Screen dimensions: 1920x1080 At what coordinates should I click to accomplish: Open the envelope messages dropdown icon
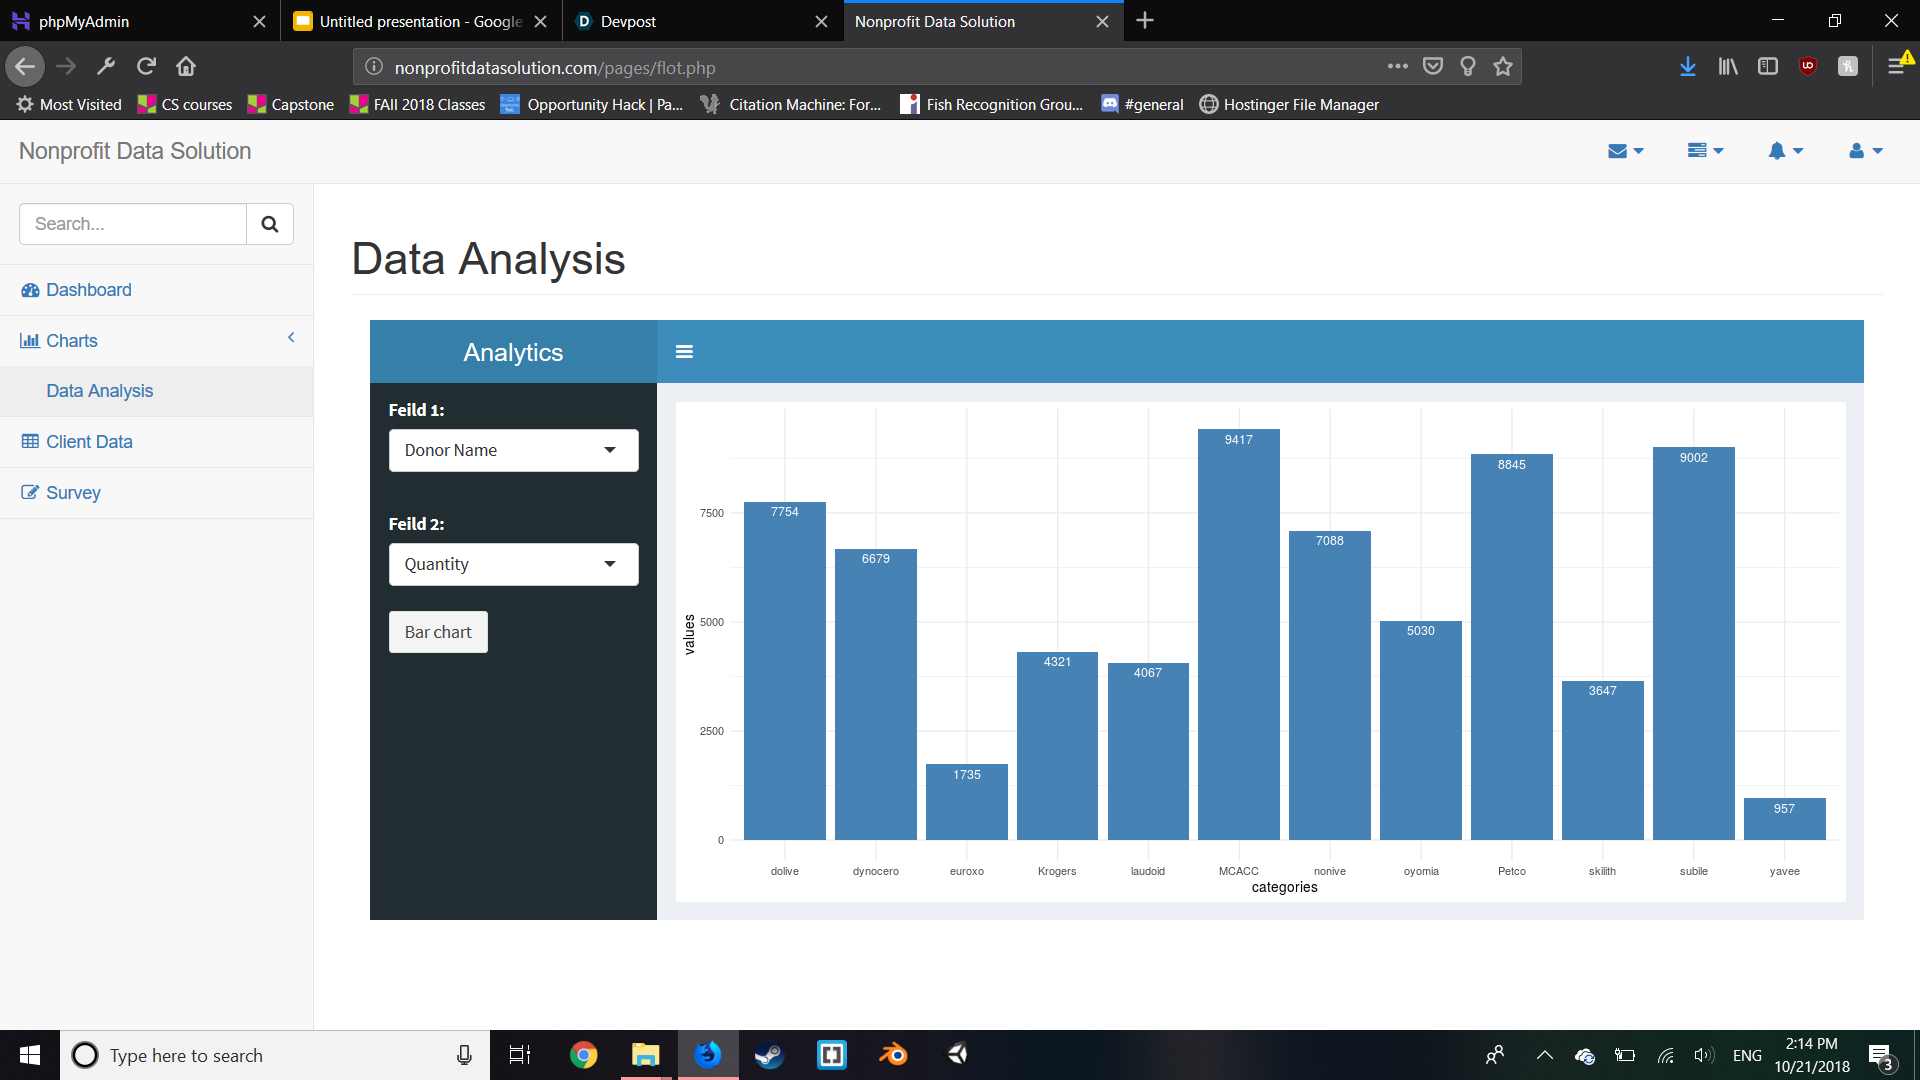pos(1624,151)
